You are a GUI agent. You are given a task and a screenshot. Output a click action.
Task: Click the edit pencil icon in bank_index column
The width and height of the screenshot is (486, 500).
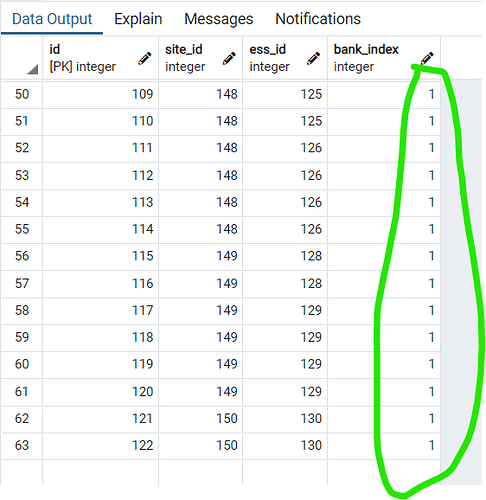427,58
